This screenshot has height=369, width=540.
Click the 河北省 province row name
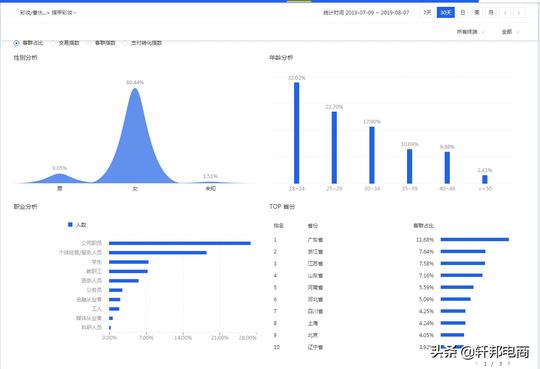[x=315, y=299]
